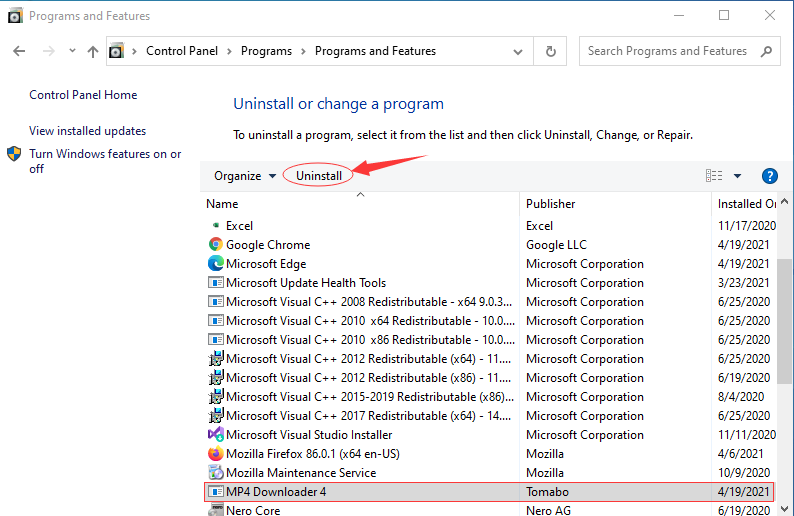Click the list scrollbar up arrow
This screenshot has width=794, height=516.
[785, 202]
